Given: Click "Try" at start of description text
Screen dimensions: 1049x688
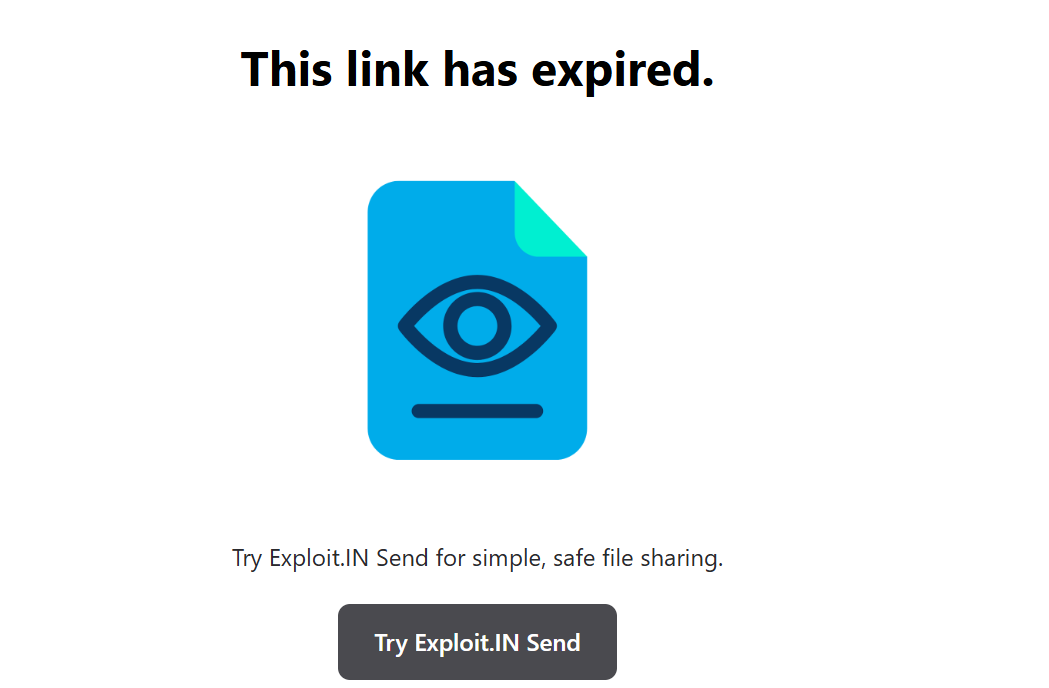Looking at the screenshot, I should click(x=247, y=559).
